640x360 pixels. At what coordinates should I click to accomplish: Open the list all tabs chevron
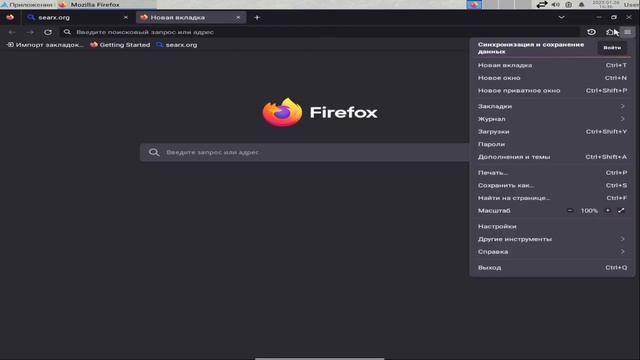561,18
